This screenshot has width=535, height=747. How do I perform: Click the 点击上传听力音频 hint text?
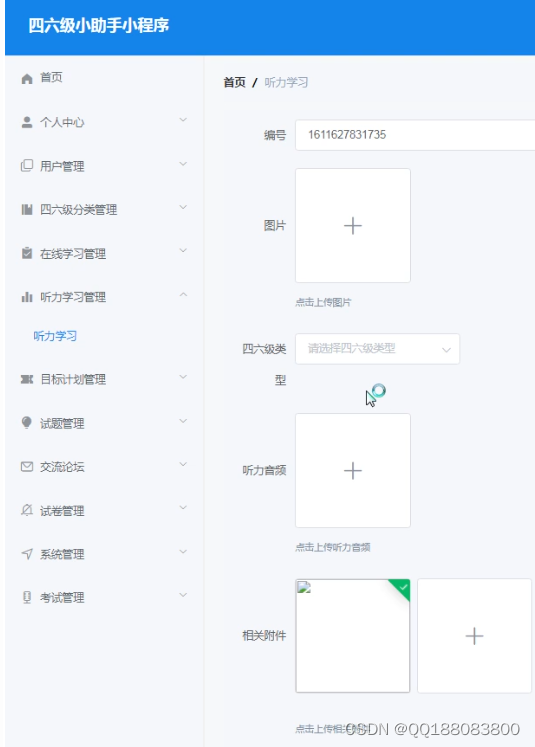pyautogui.click(x=333, y=547)
